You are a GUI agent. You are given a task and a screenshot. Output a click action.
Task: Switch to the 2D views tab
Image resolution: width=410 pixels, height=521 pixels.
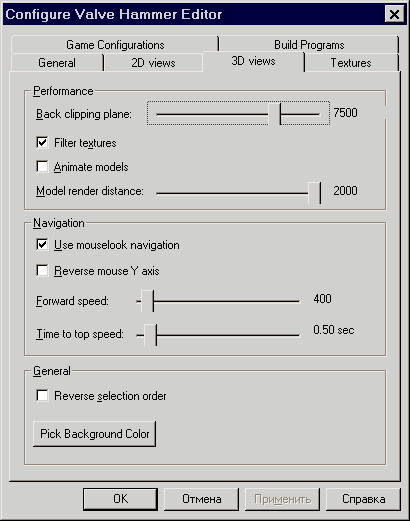pyautogui.click(x=153, y=63)
